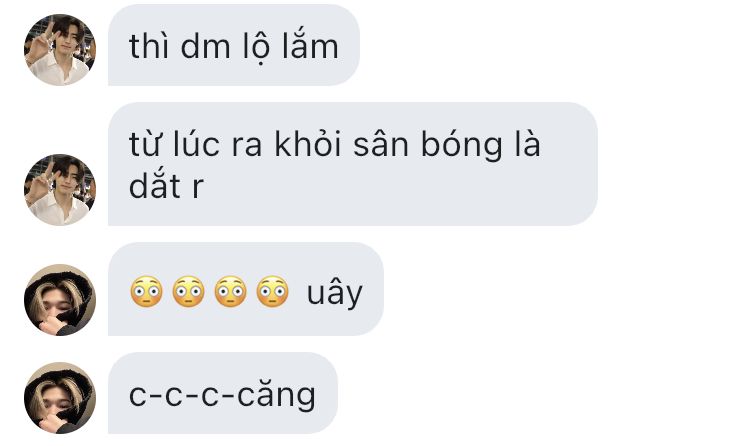Click the word "thì" in the first message

[x=149, y=46]
